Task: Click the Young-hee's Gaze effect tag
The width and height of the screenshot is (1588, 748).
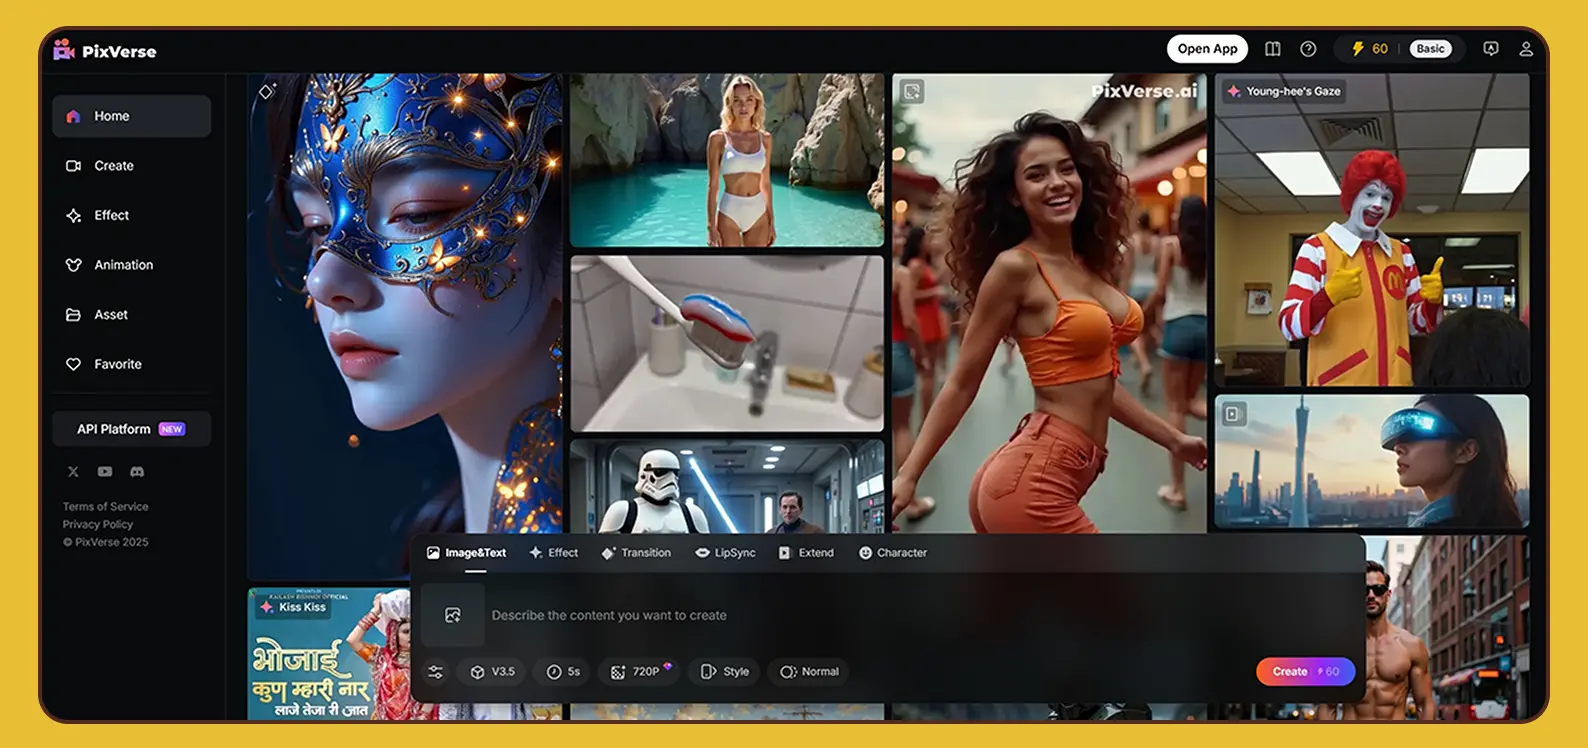Action: coord(1284,91)
